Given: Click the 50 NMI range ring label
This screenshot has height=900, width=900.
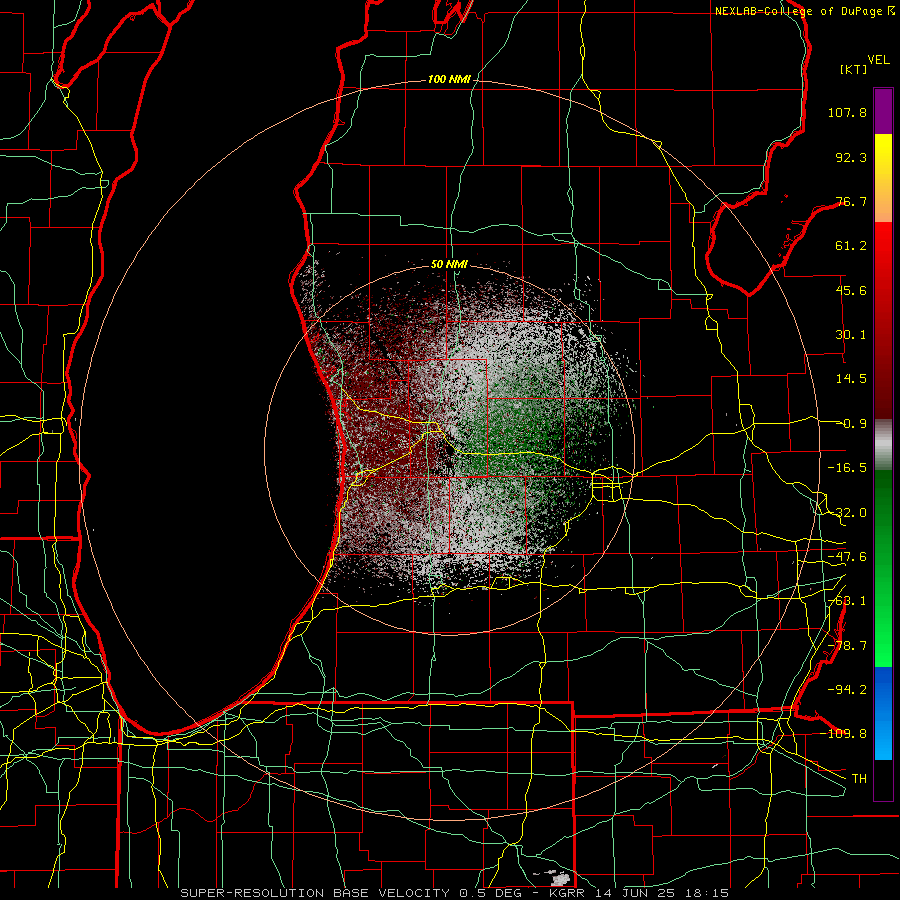Looking at the screenshot, I should [x=449, y=265].
